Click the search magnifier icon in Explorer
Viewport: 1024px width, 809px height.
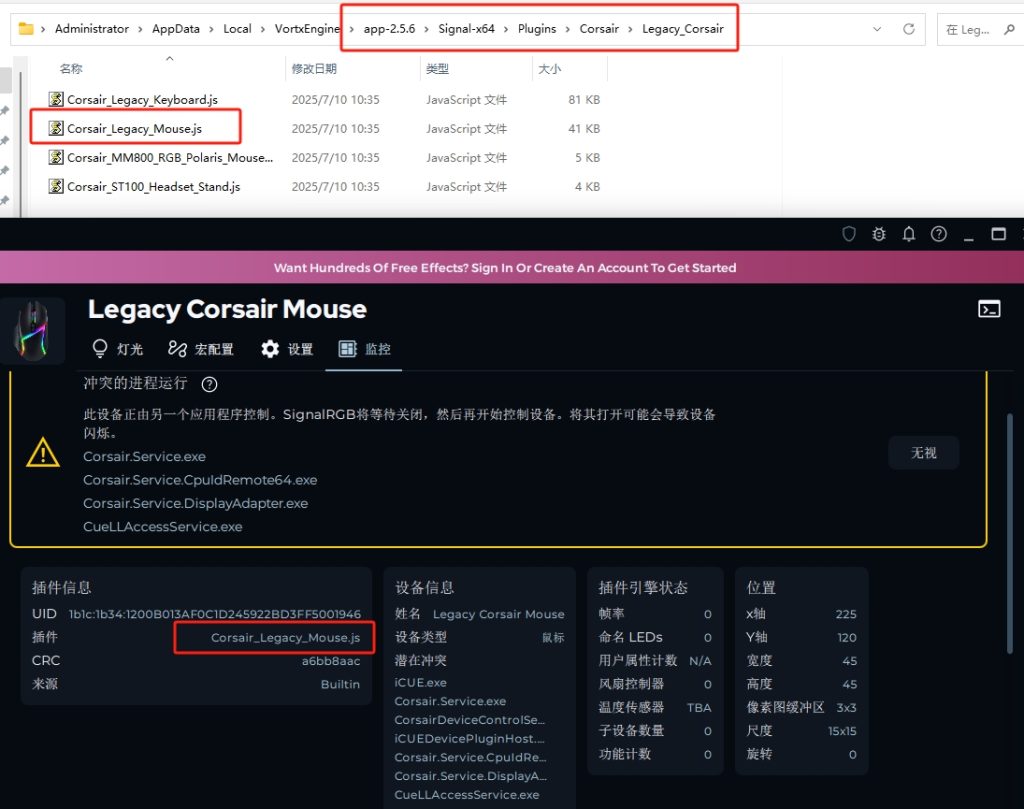pos(1009,29)
